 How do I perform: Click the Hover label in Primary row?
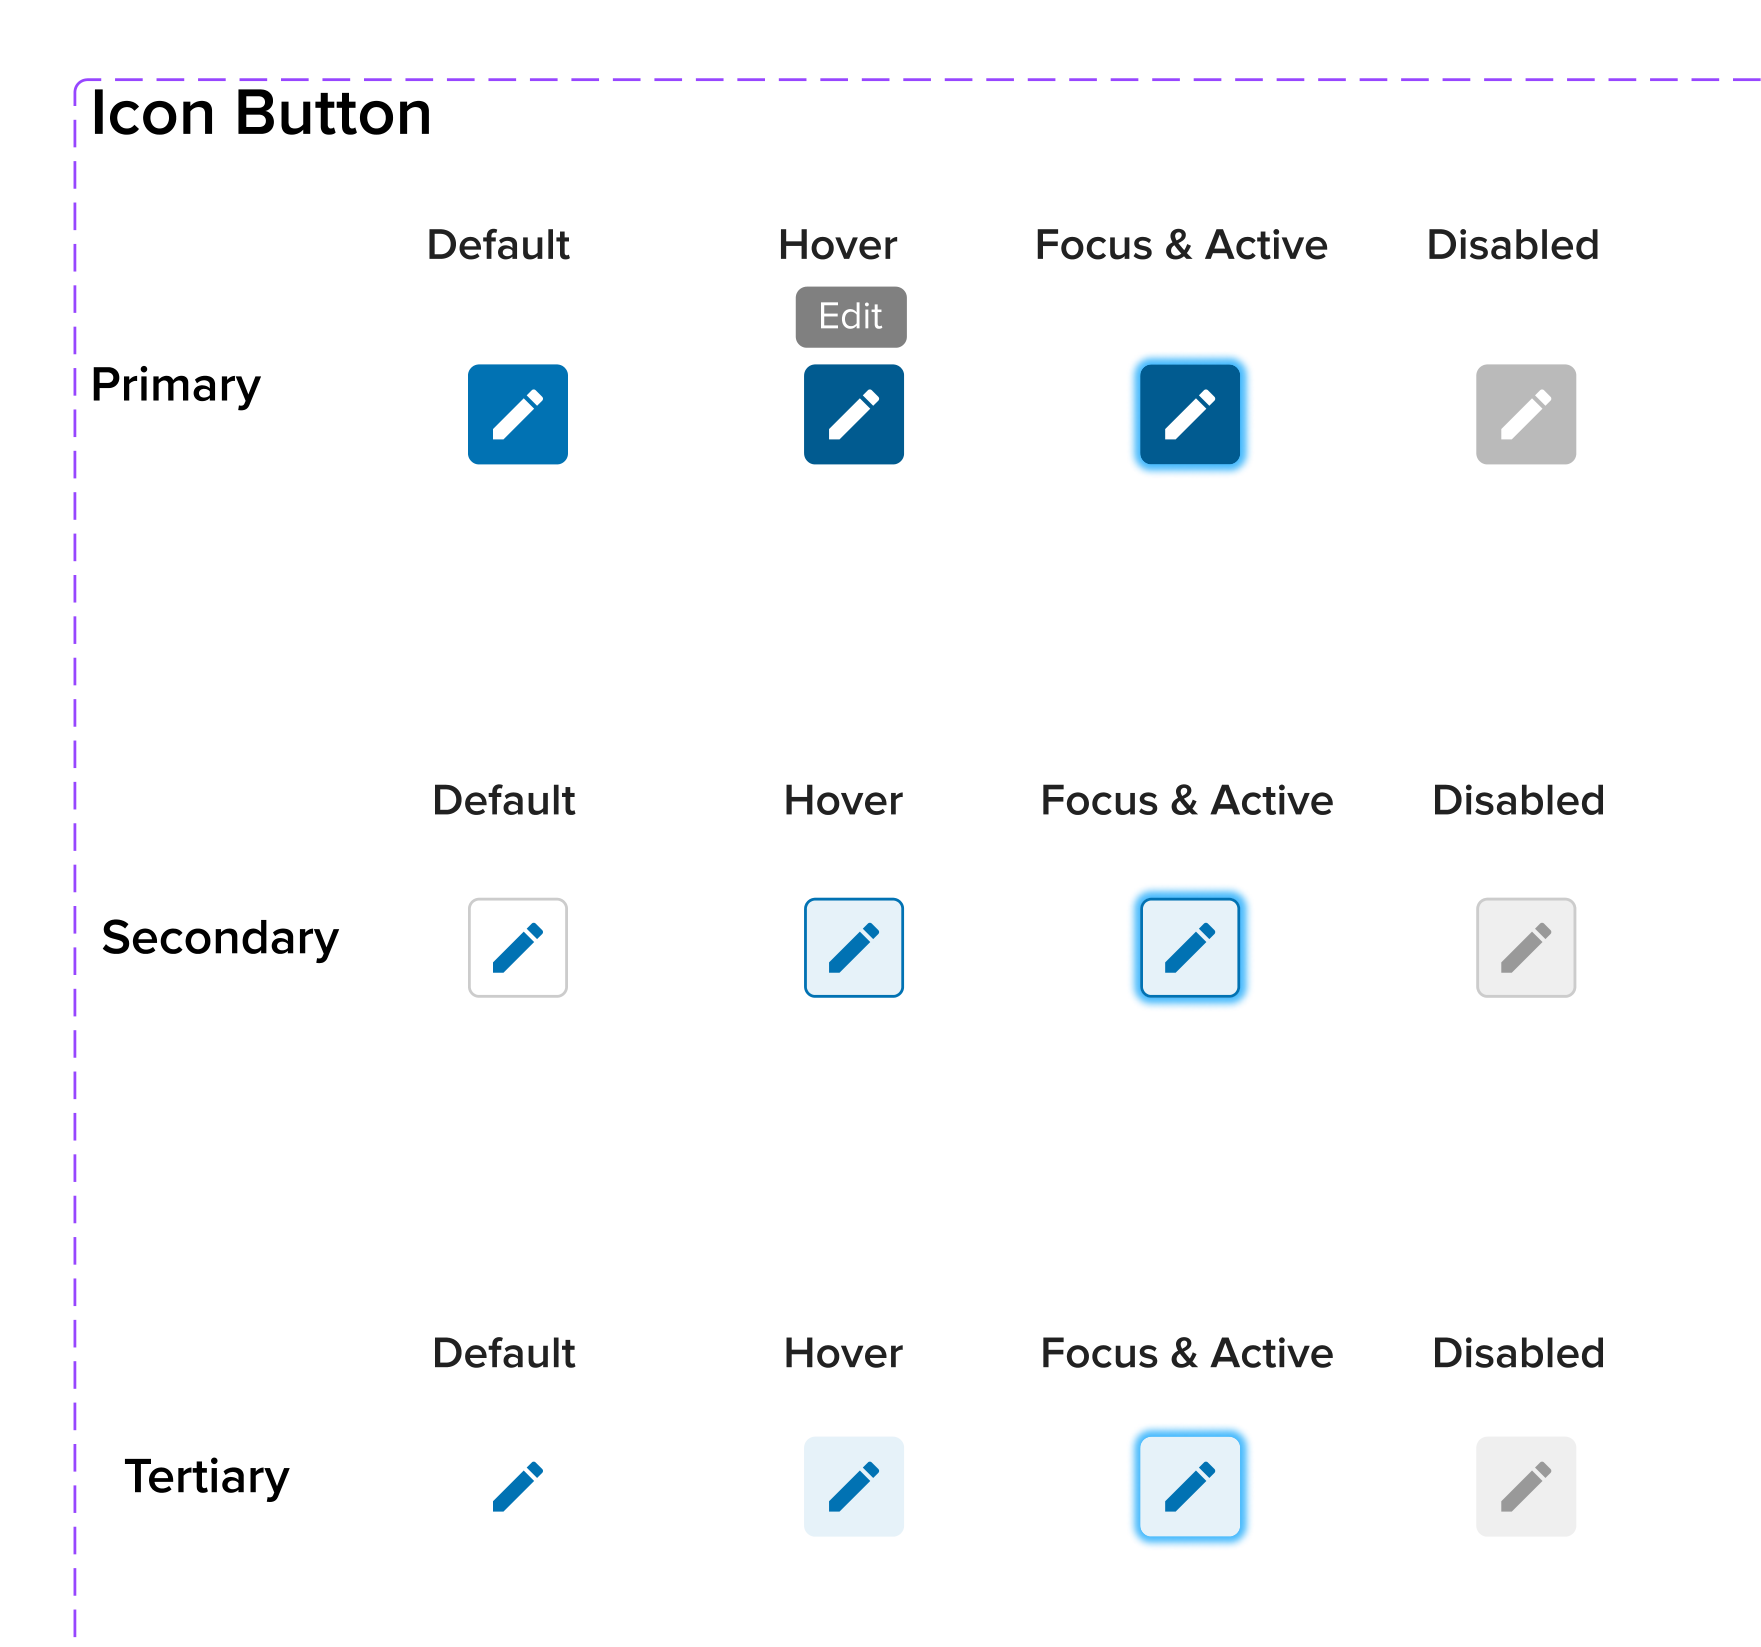838,245
